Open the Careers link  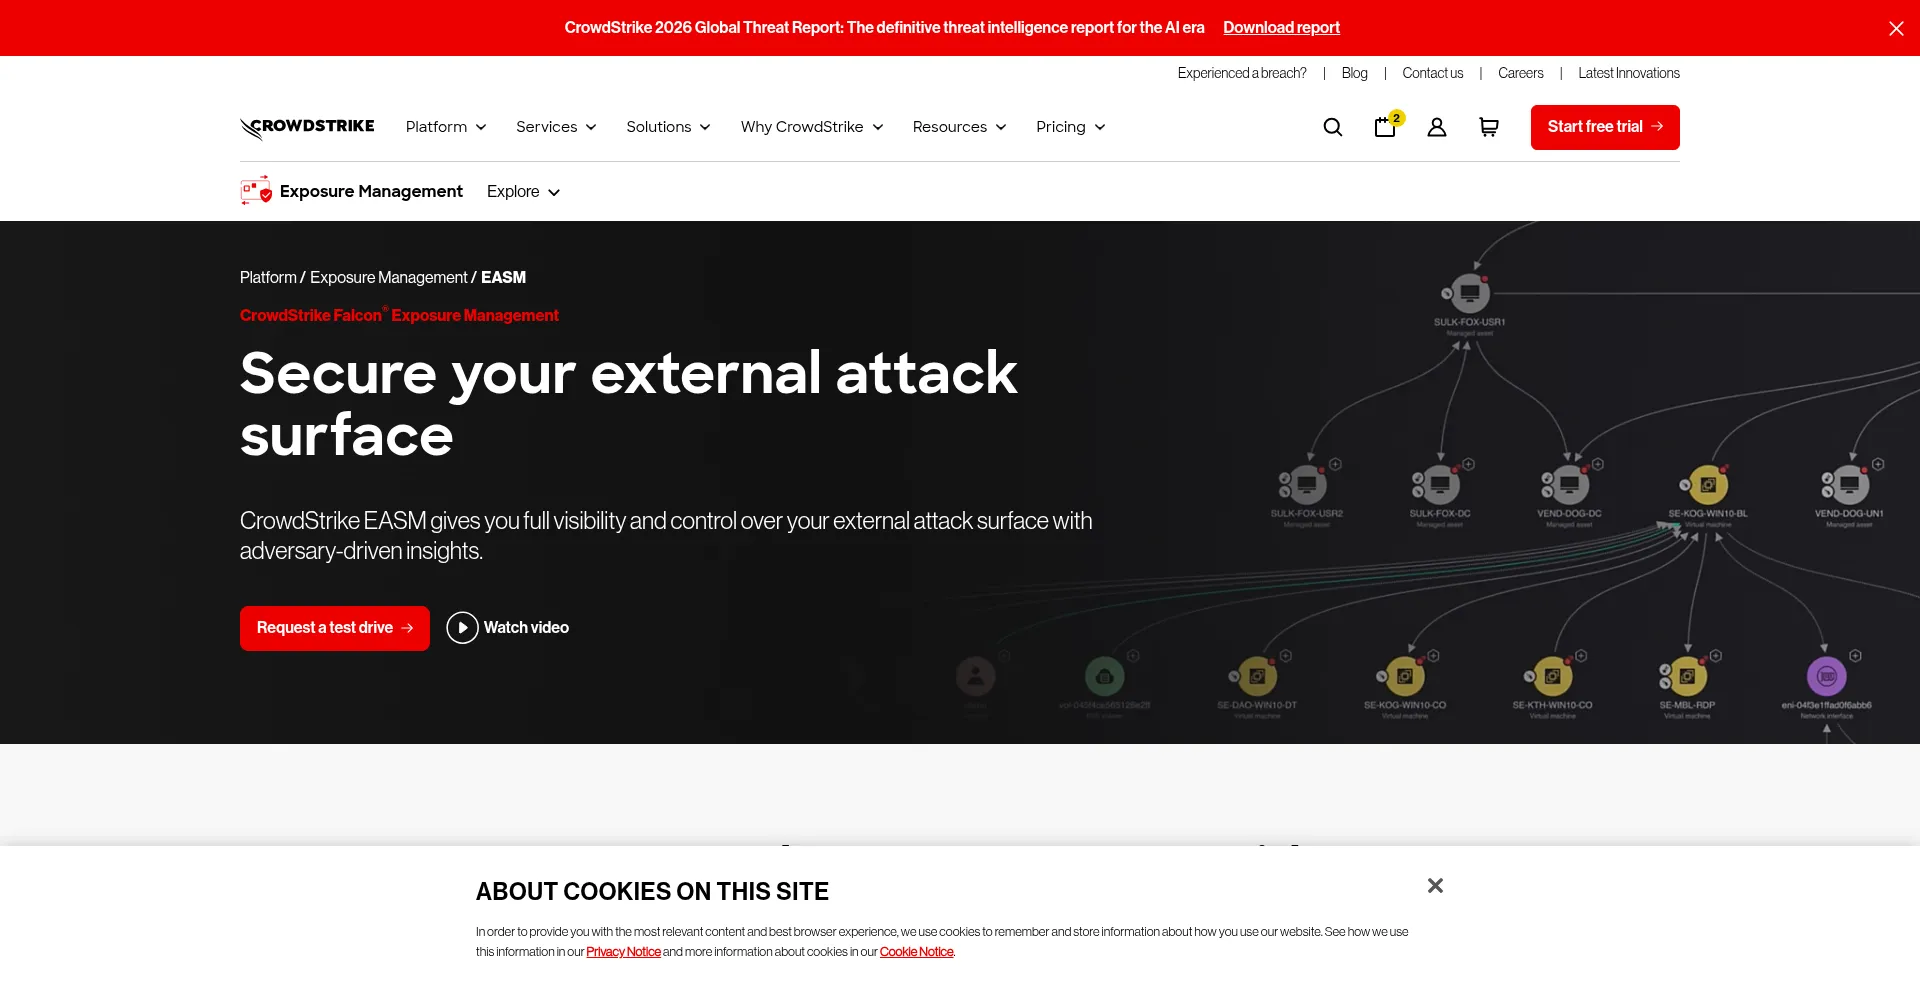1520,73
